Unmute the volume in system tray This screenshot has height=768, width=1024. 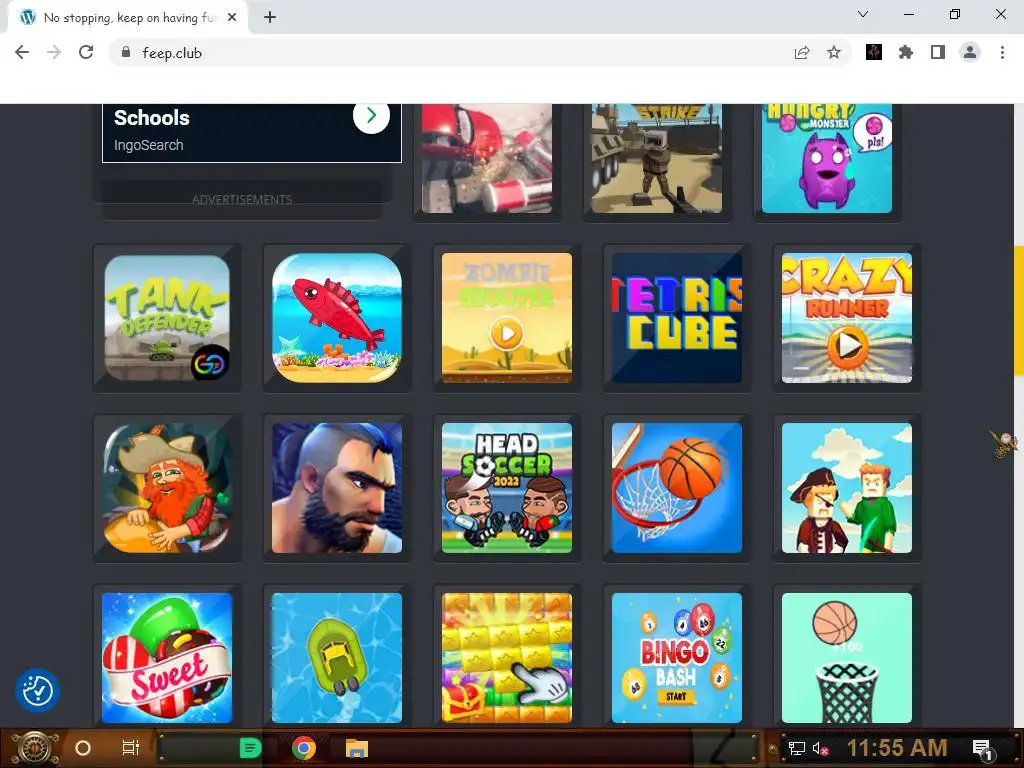(x=820, y=748)
